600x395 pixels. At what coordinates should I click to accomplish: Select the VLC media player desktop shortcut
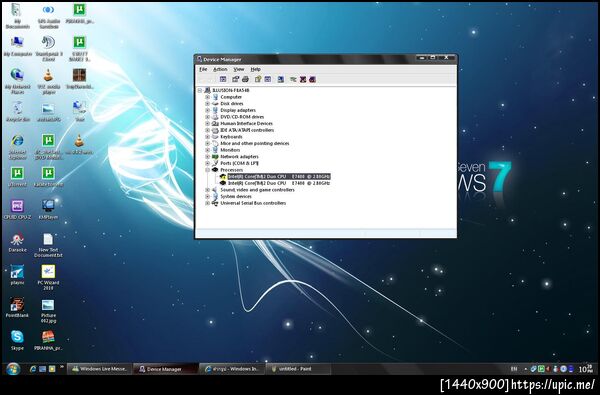(x=48, y=81)
